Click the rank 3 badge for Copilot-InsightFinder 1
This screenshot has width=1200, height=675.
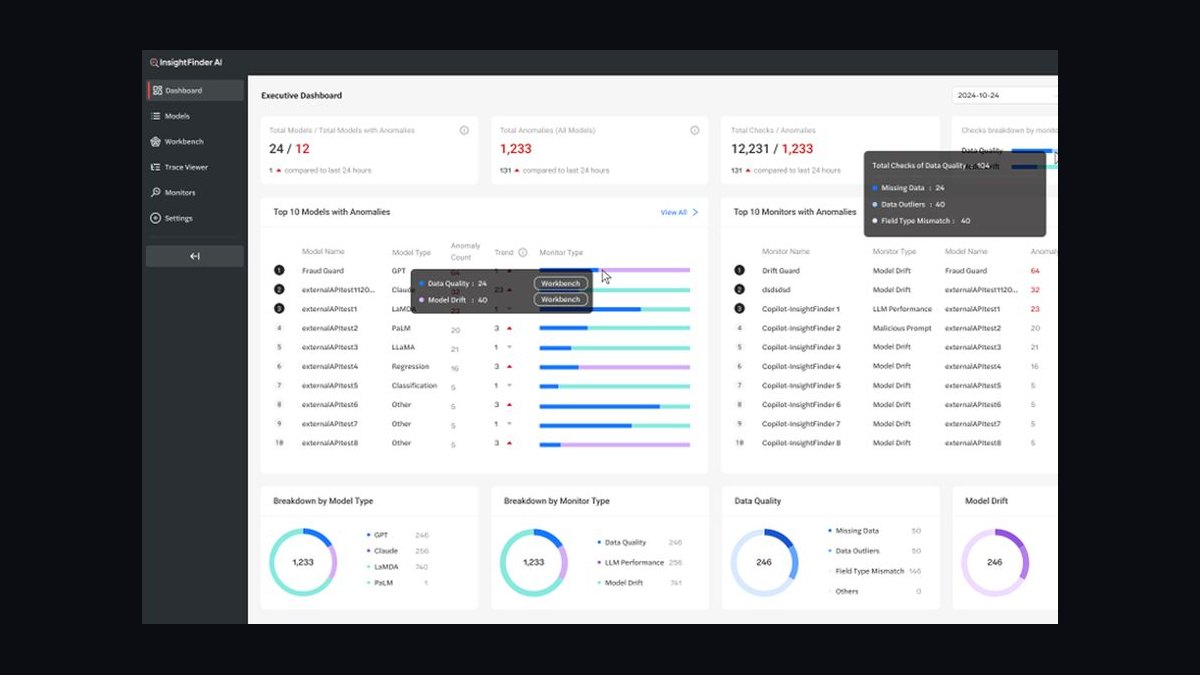[739, 308]
